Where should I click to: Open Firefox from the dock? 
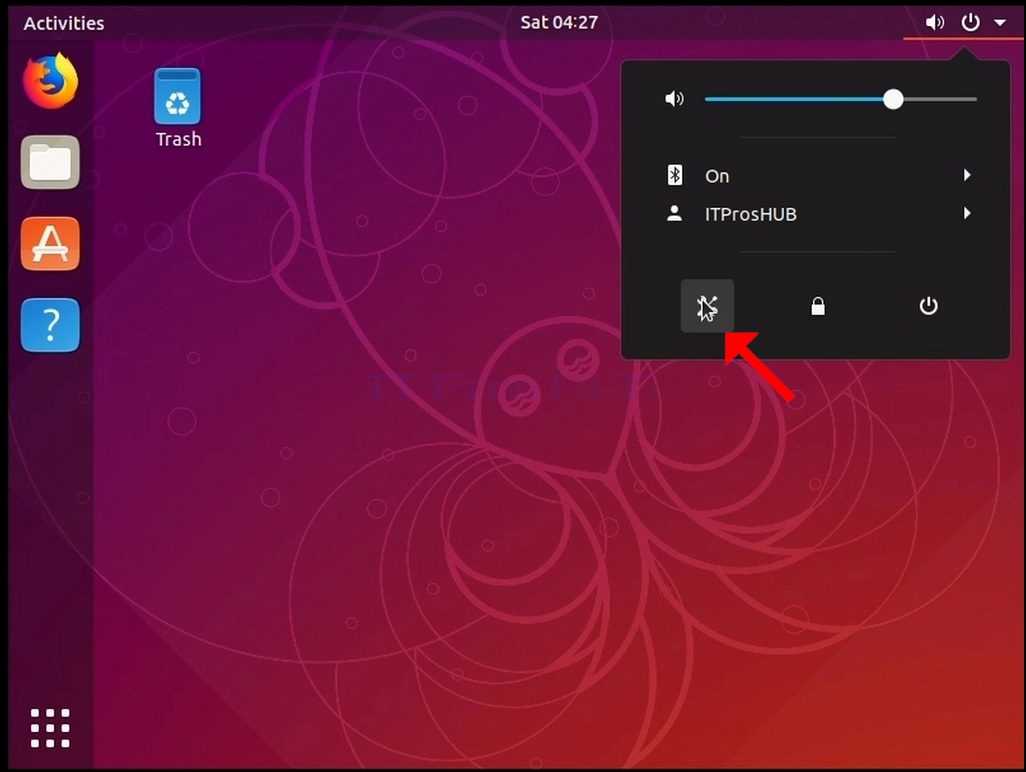(x=50, y=81)
